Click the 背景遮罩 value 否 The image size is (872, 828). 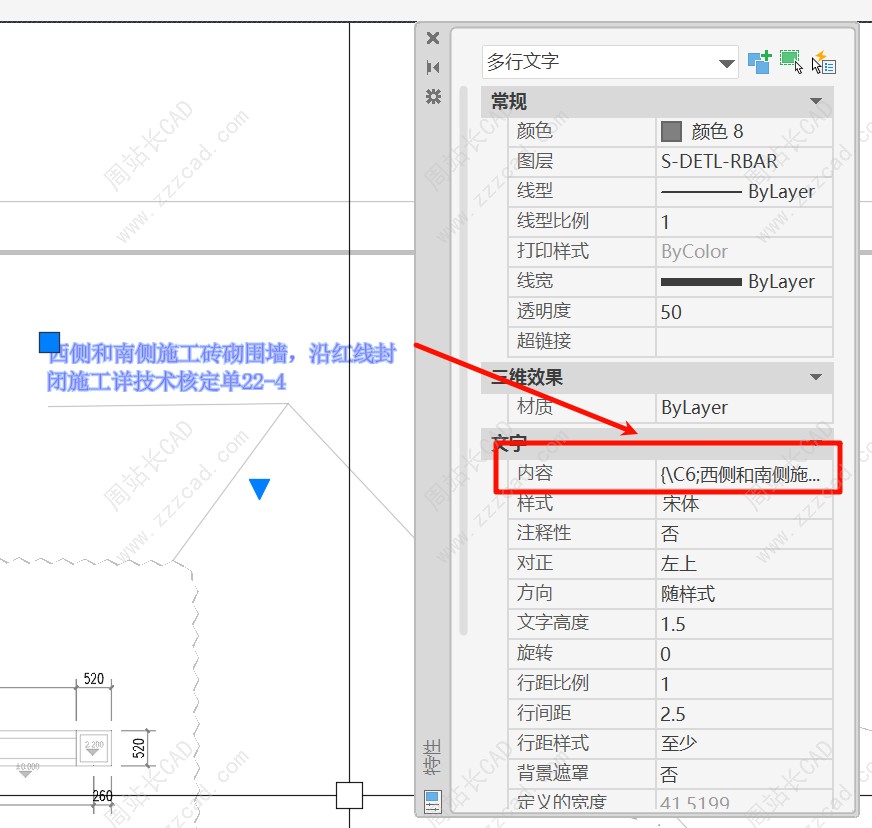[743, 774]
